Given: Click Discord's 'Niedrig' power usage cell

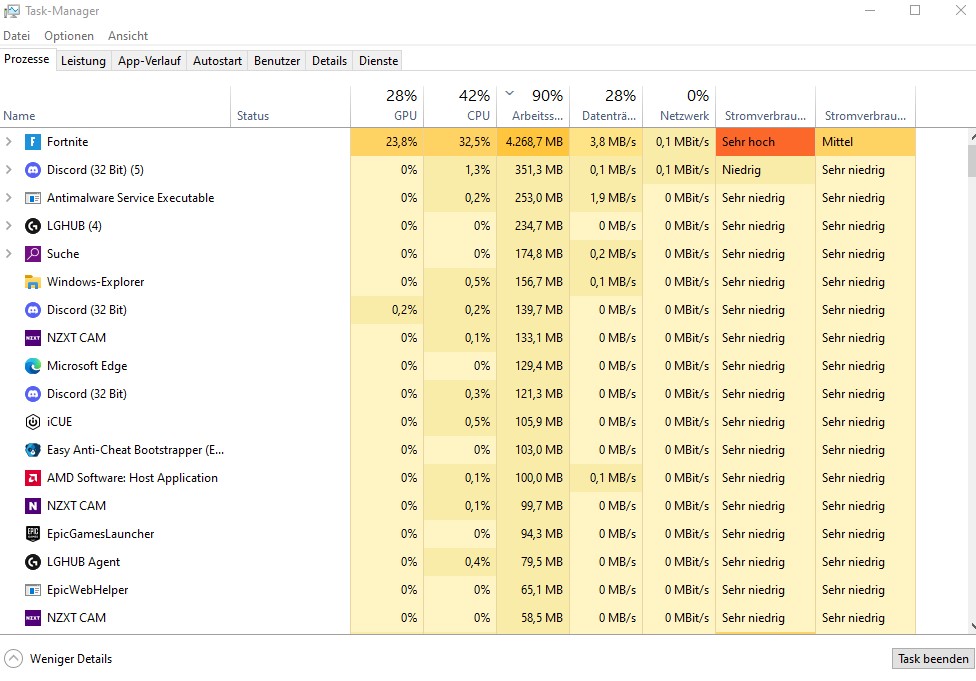Looking at the screenshot, I should (x=766, y=170).
